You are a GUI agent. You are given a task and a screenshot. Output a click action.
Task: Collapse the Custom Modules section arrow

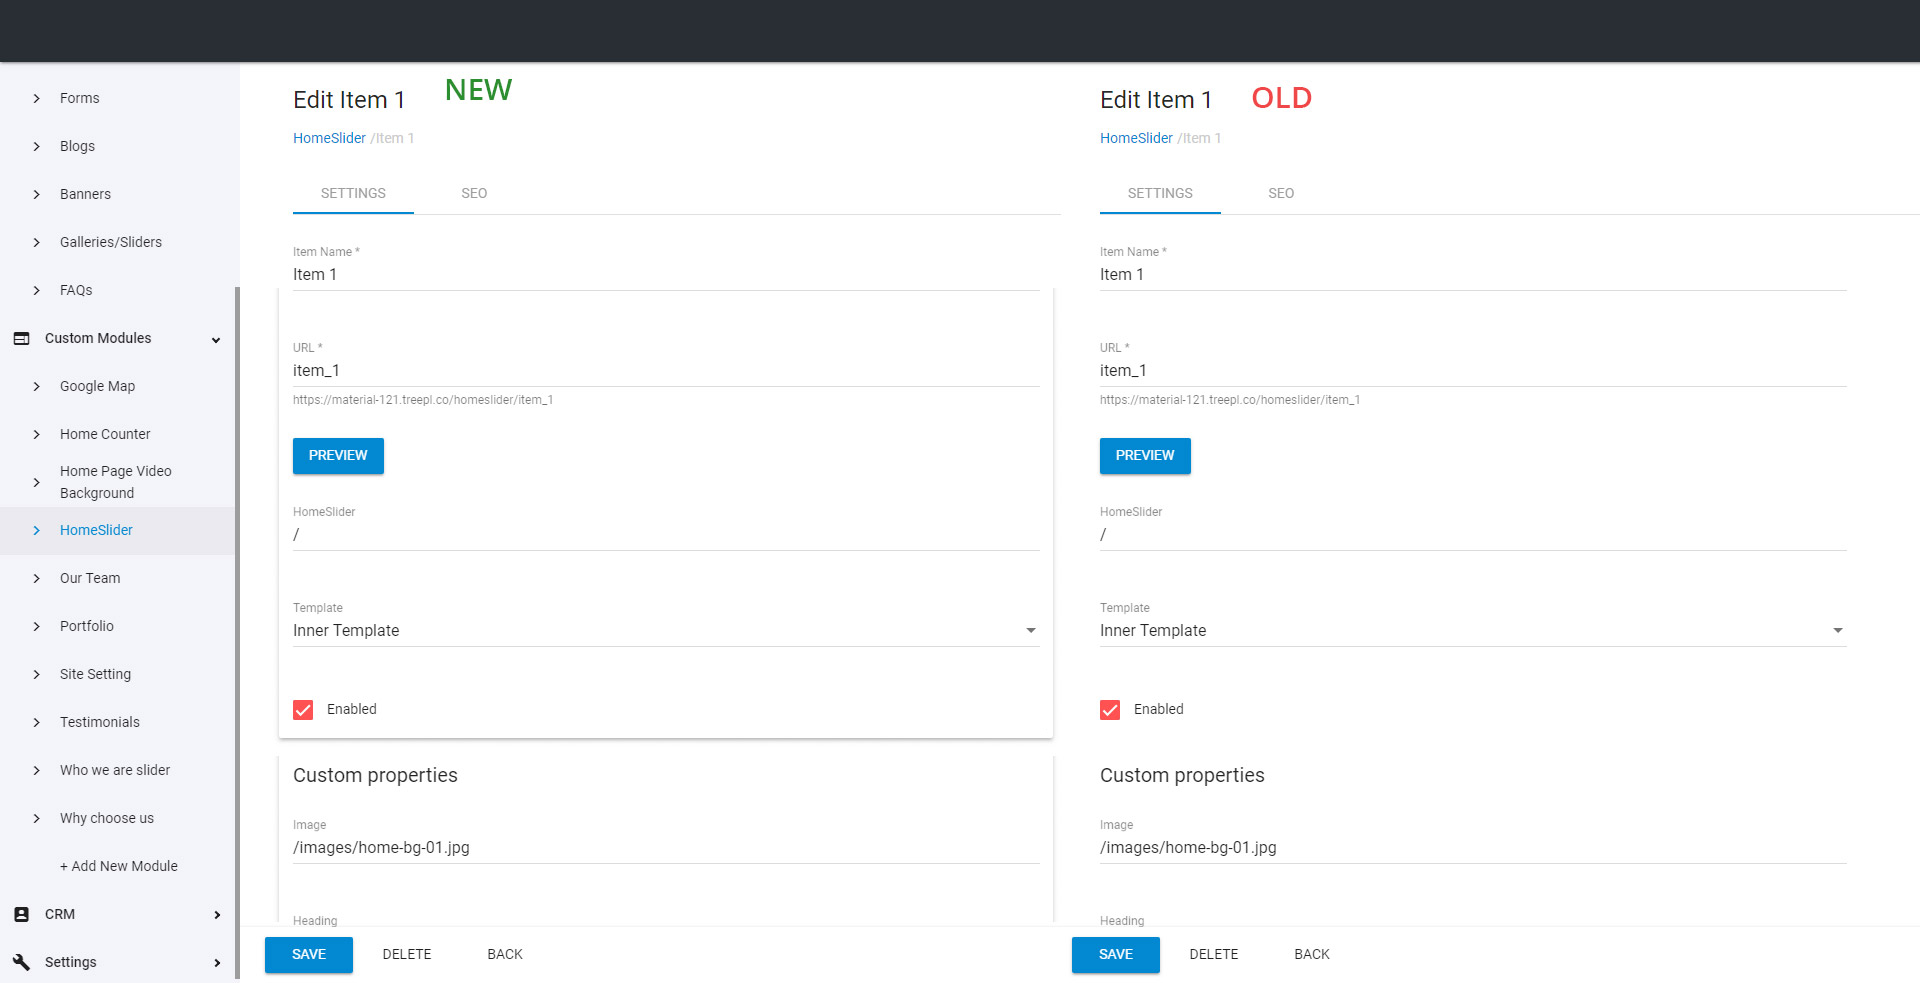[216, 340]
